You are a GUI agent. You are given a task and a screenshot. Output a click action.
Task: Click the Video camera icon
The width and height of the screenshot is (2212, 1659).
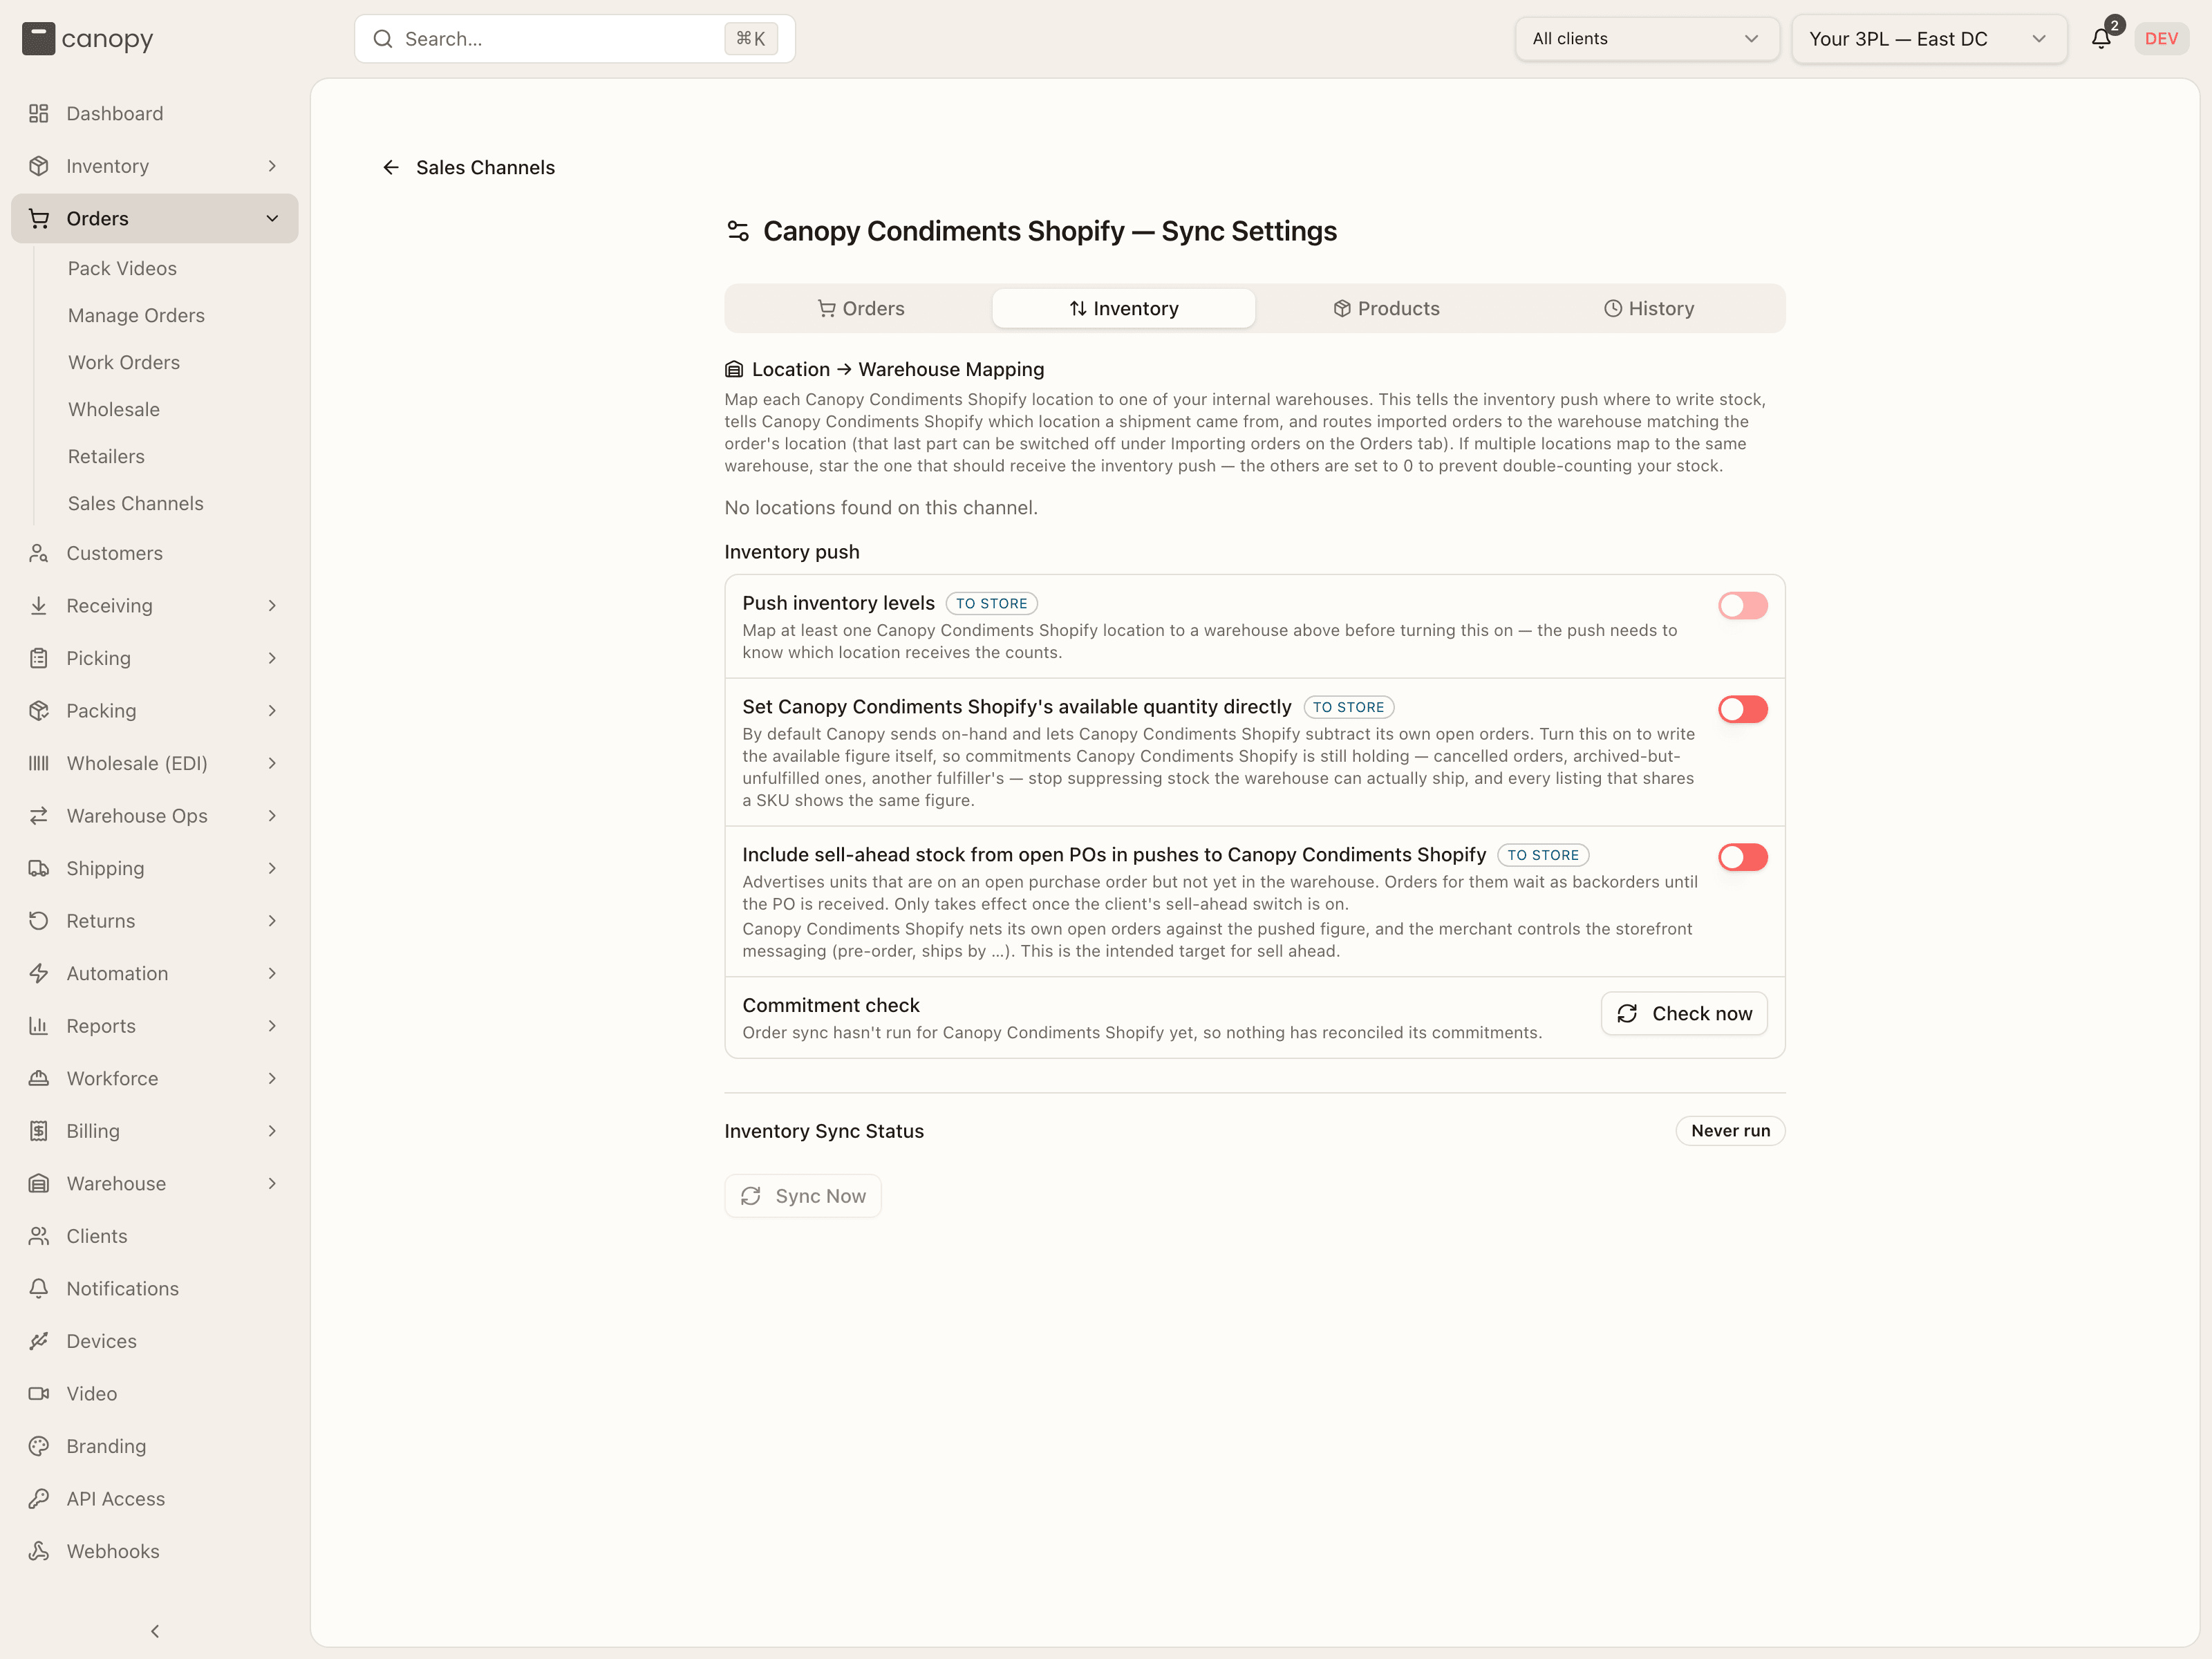39,1393
